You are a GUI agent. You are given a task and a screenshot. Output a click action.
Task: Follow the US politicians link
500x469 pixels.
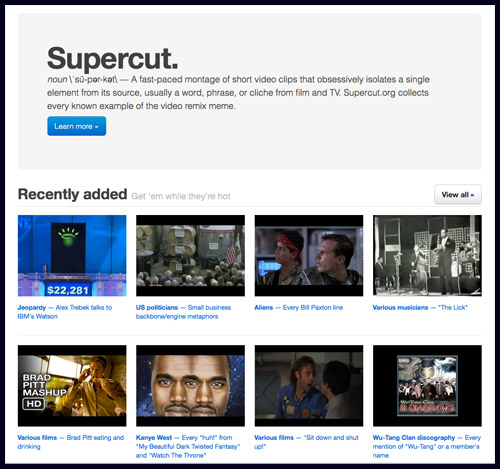coord(157,308)
